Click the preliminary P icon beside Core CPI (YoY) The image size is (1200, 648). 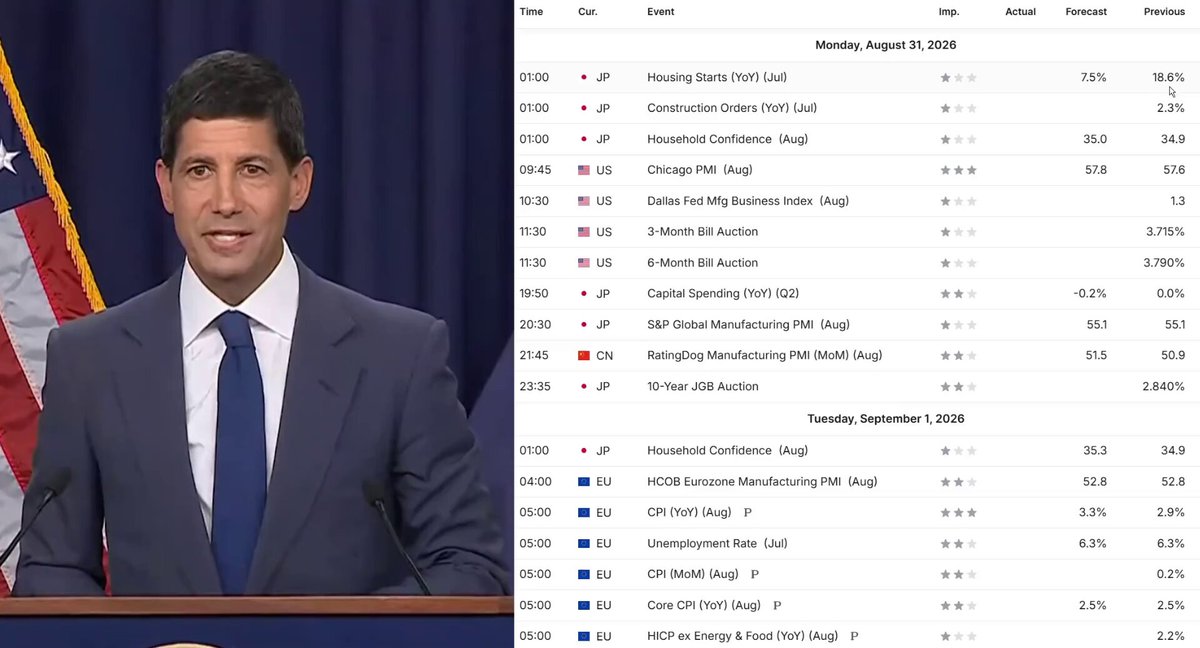coord(776,606)
